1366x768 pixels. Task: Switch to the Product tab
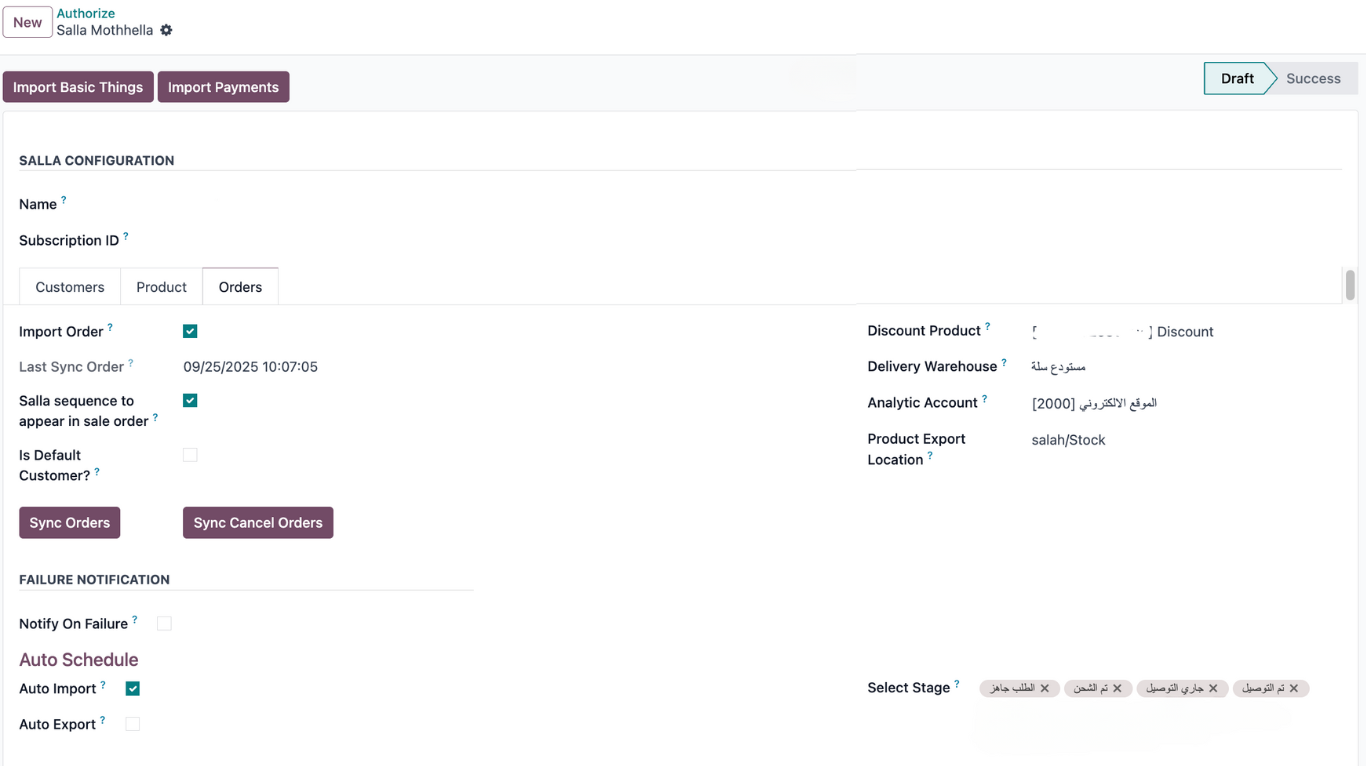161,287
